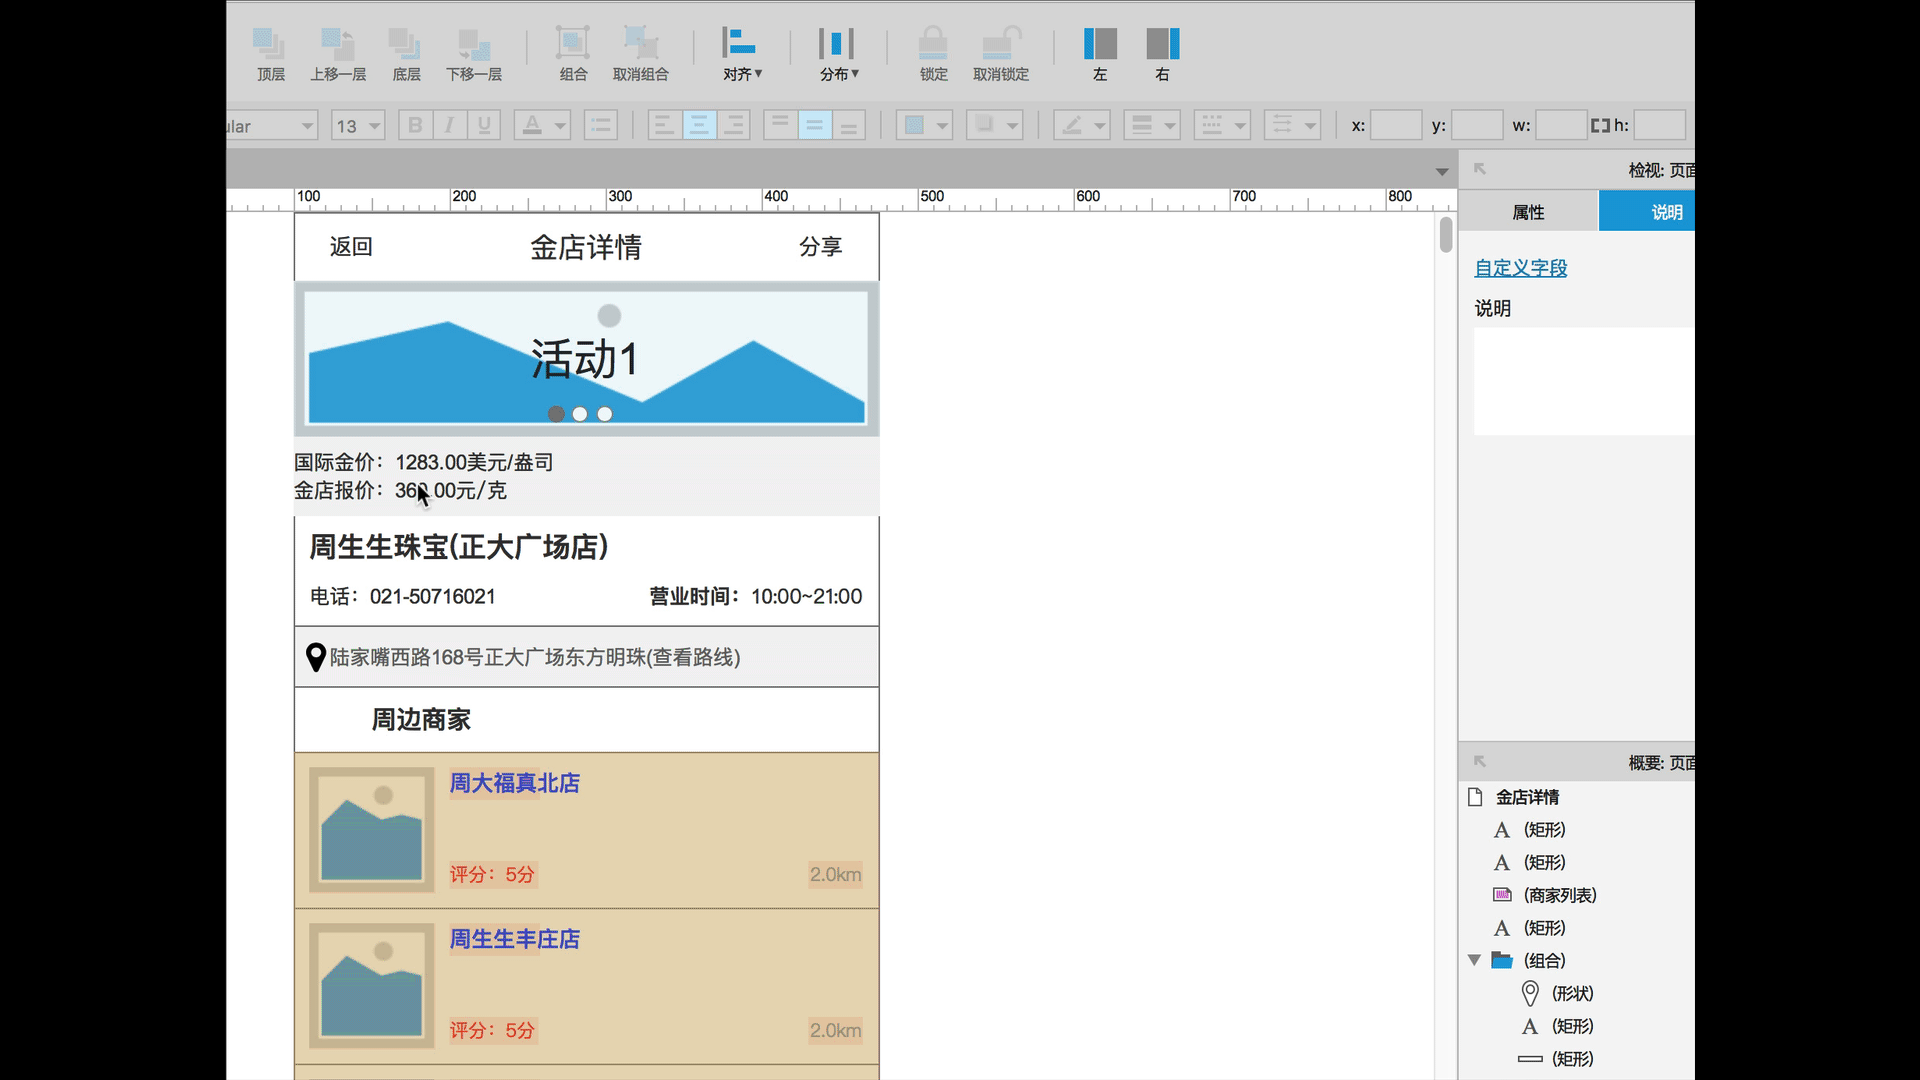This screenshot has height=1080, width=1920.
Task: Open the font size 13 dropdown
Action: pos(375,126)
